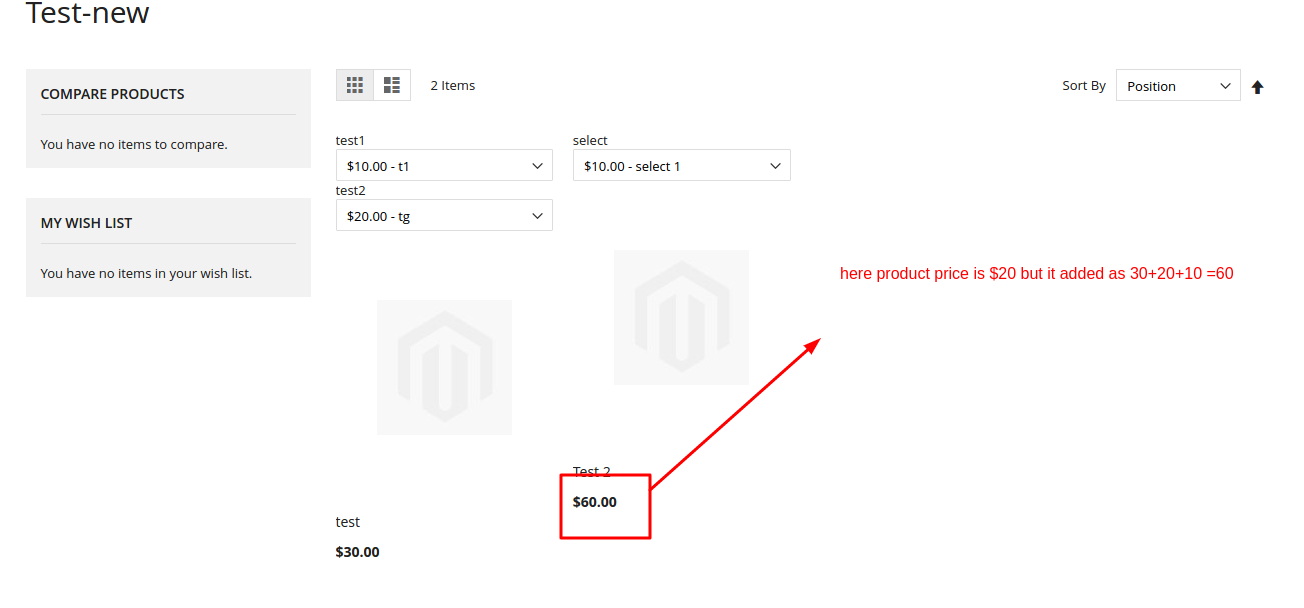Click the 2 Items count label
The width and height of the screenshot is (1304, 608).
coord(452,85)
